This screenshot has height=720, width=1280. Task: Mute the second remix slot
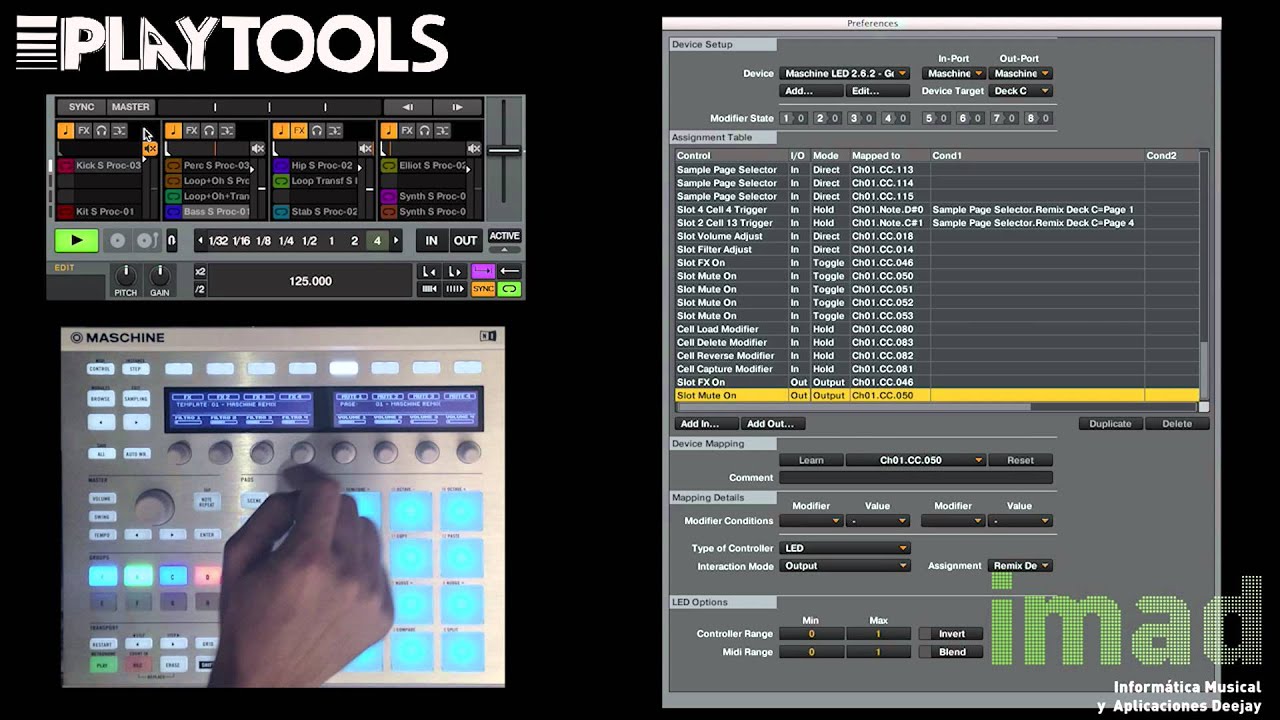(258, 149)
